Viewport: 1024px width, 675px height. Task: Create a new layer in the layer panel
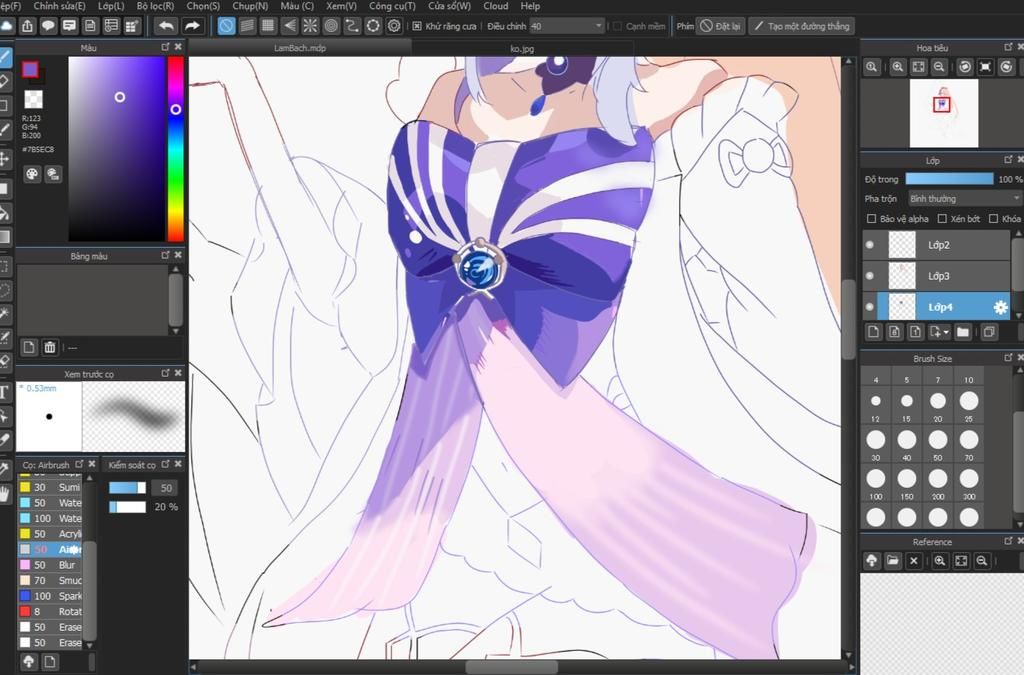pyautogui.click(x=873, y=332)
